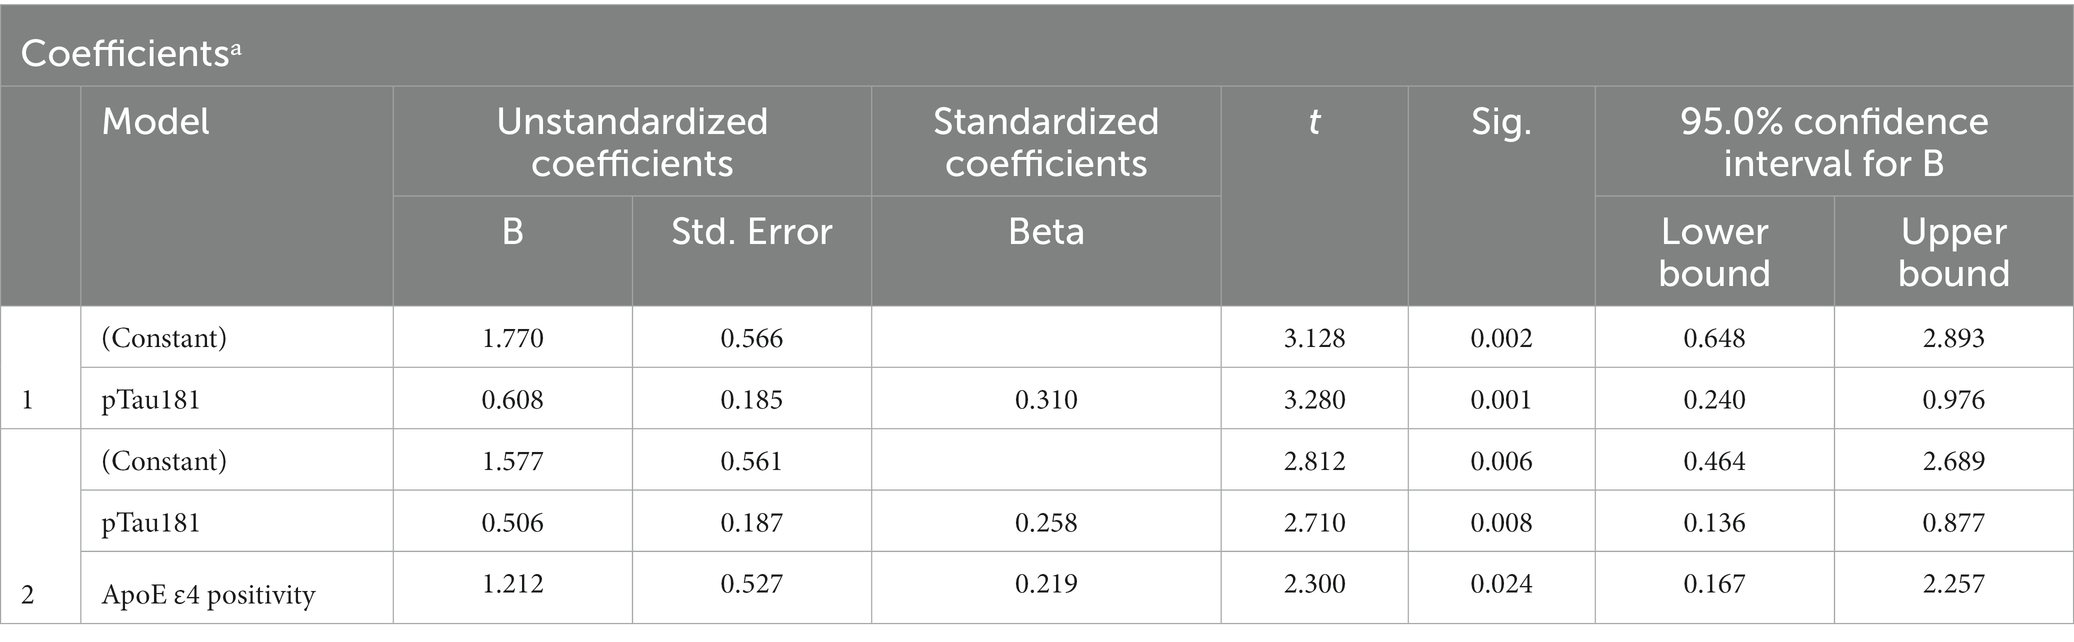Select the Std. Error subheader
The height and width of the screenshot is (642, 2074).
[x=752, y=232]
